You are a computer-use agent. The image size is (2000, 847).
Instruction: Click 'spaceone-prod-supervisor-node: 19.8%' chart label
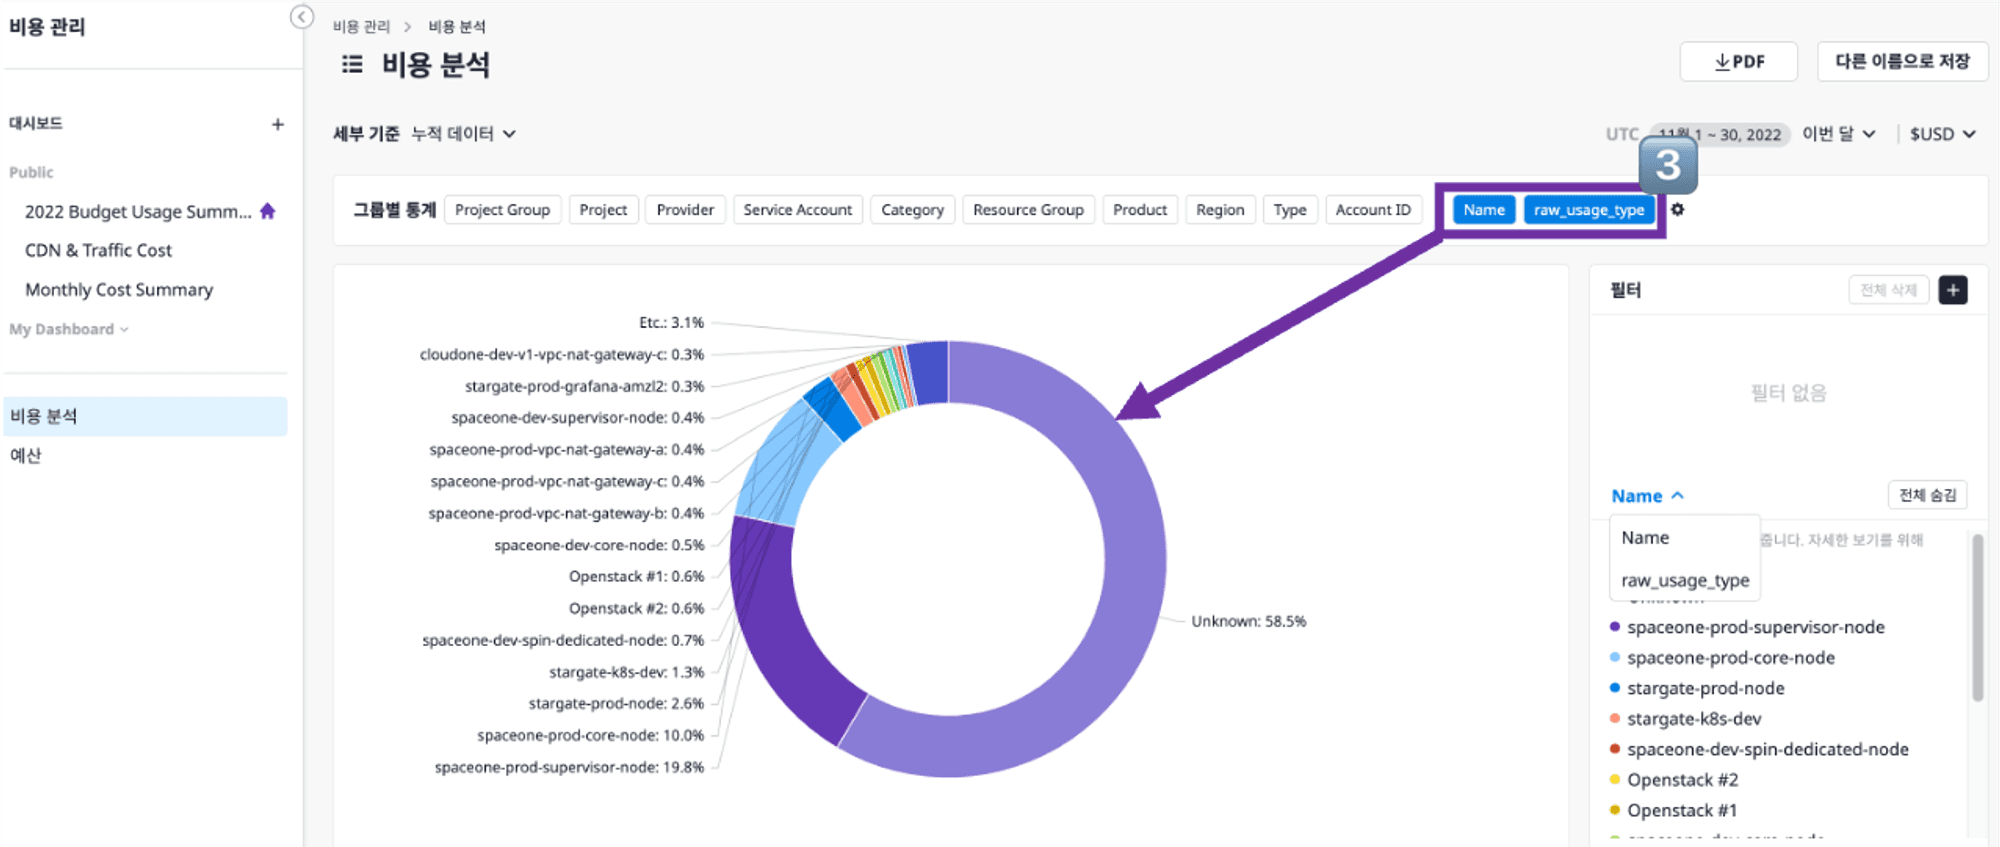point(569,768)
